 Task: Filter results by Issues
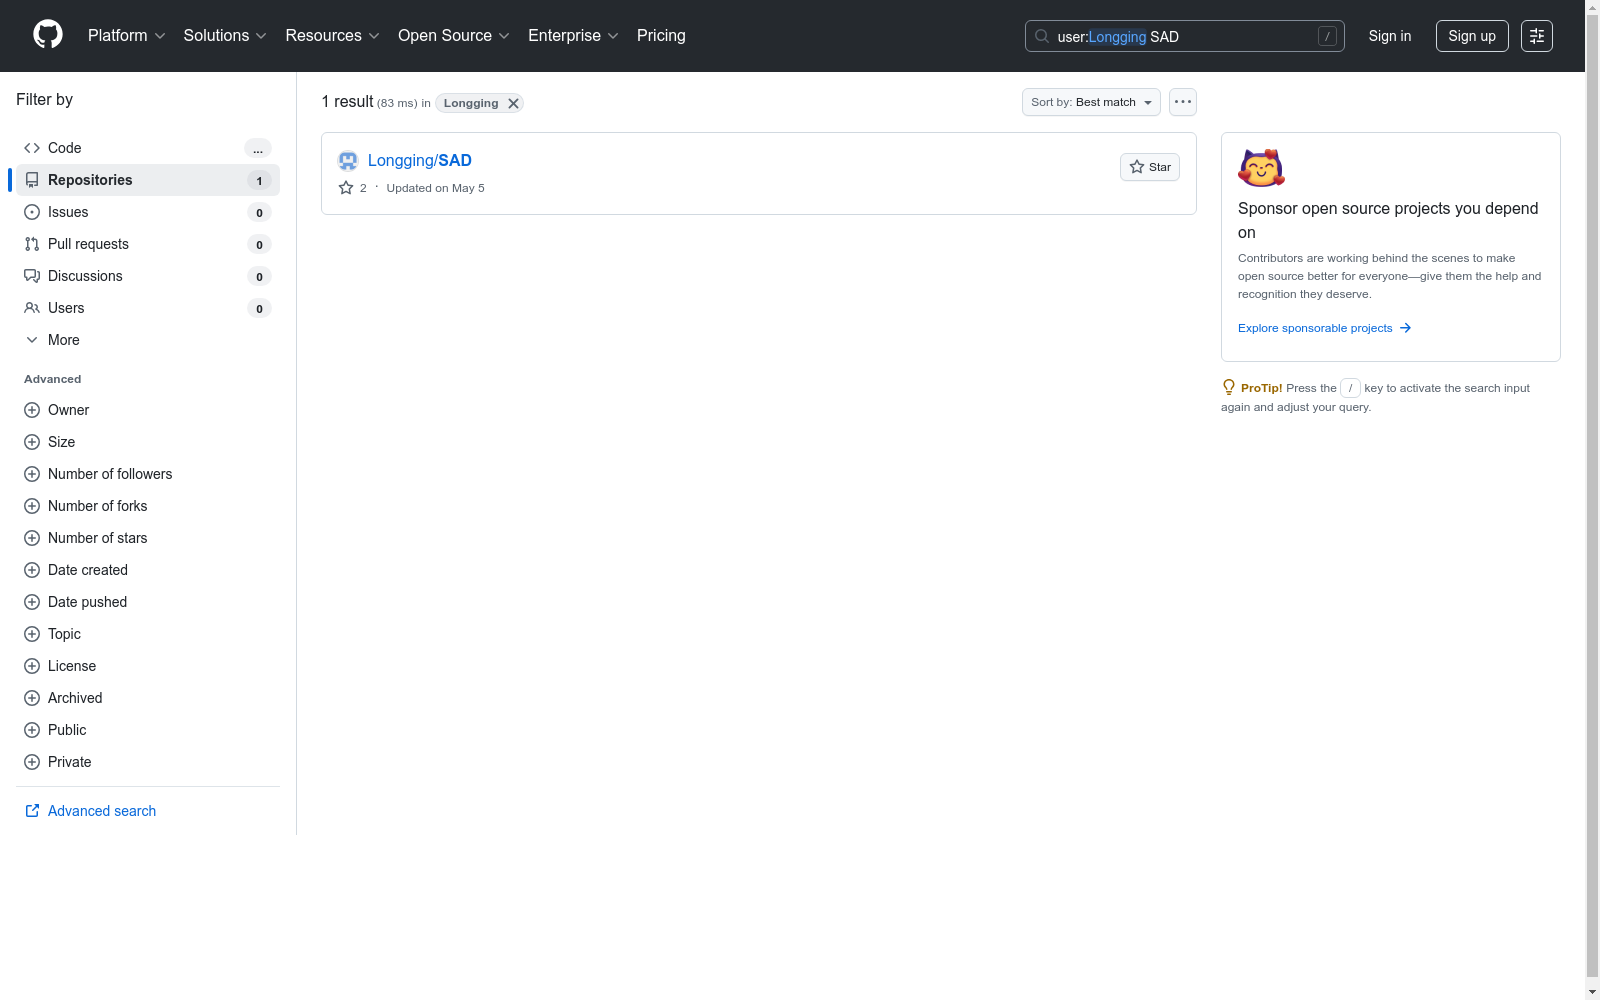(148, 212)
